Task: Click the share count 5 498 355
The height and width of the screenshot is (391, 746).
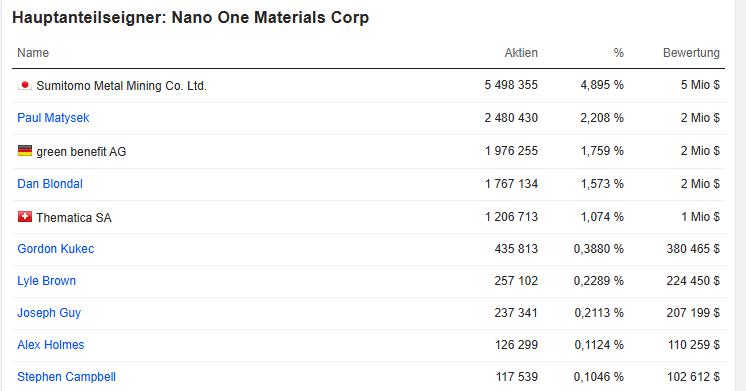Action: point(511,85)
